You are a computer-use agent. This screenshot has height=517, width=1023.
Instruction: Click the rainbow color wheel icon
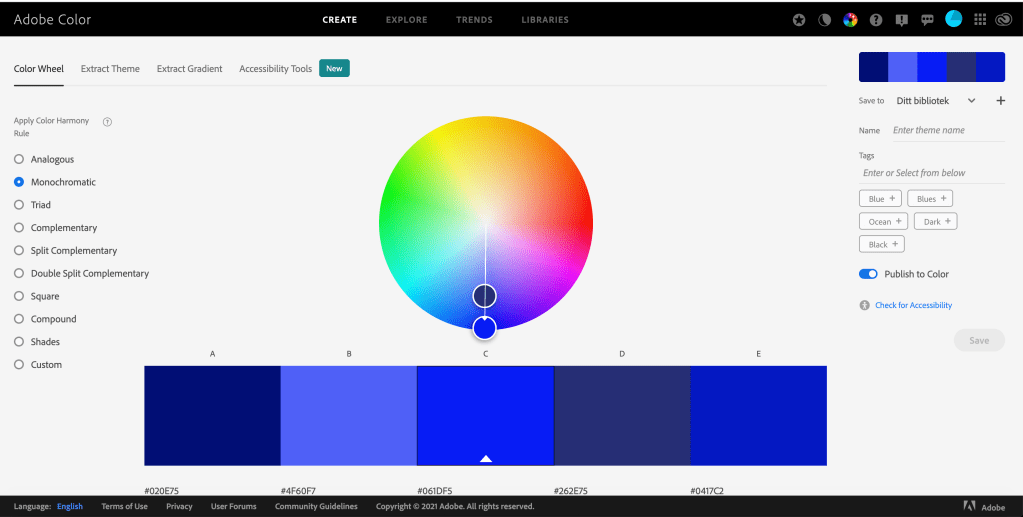coord(850,19)
